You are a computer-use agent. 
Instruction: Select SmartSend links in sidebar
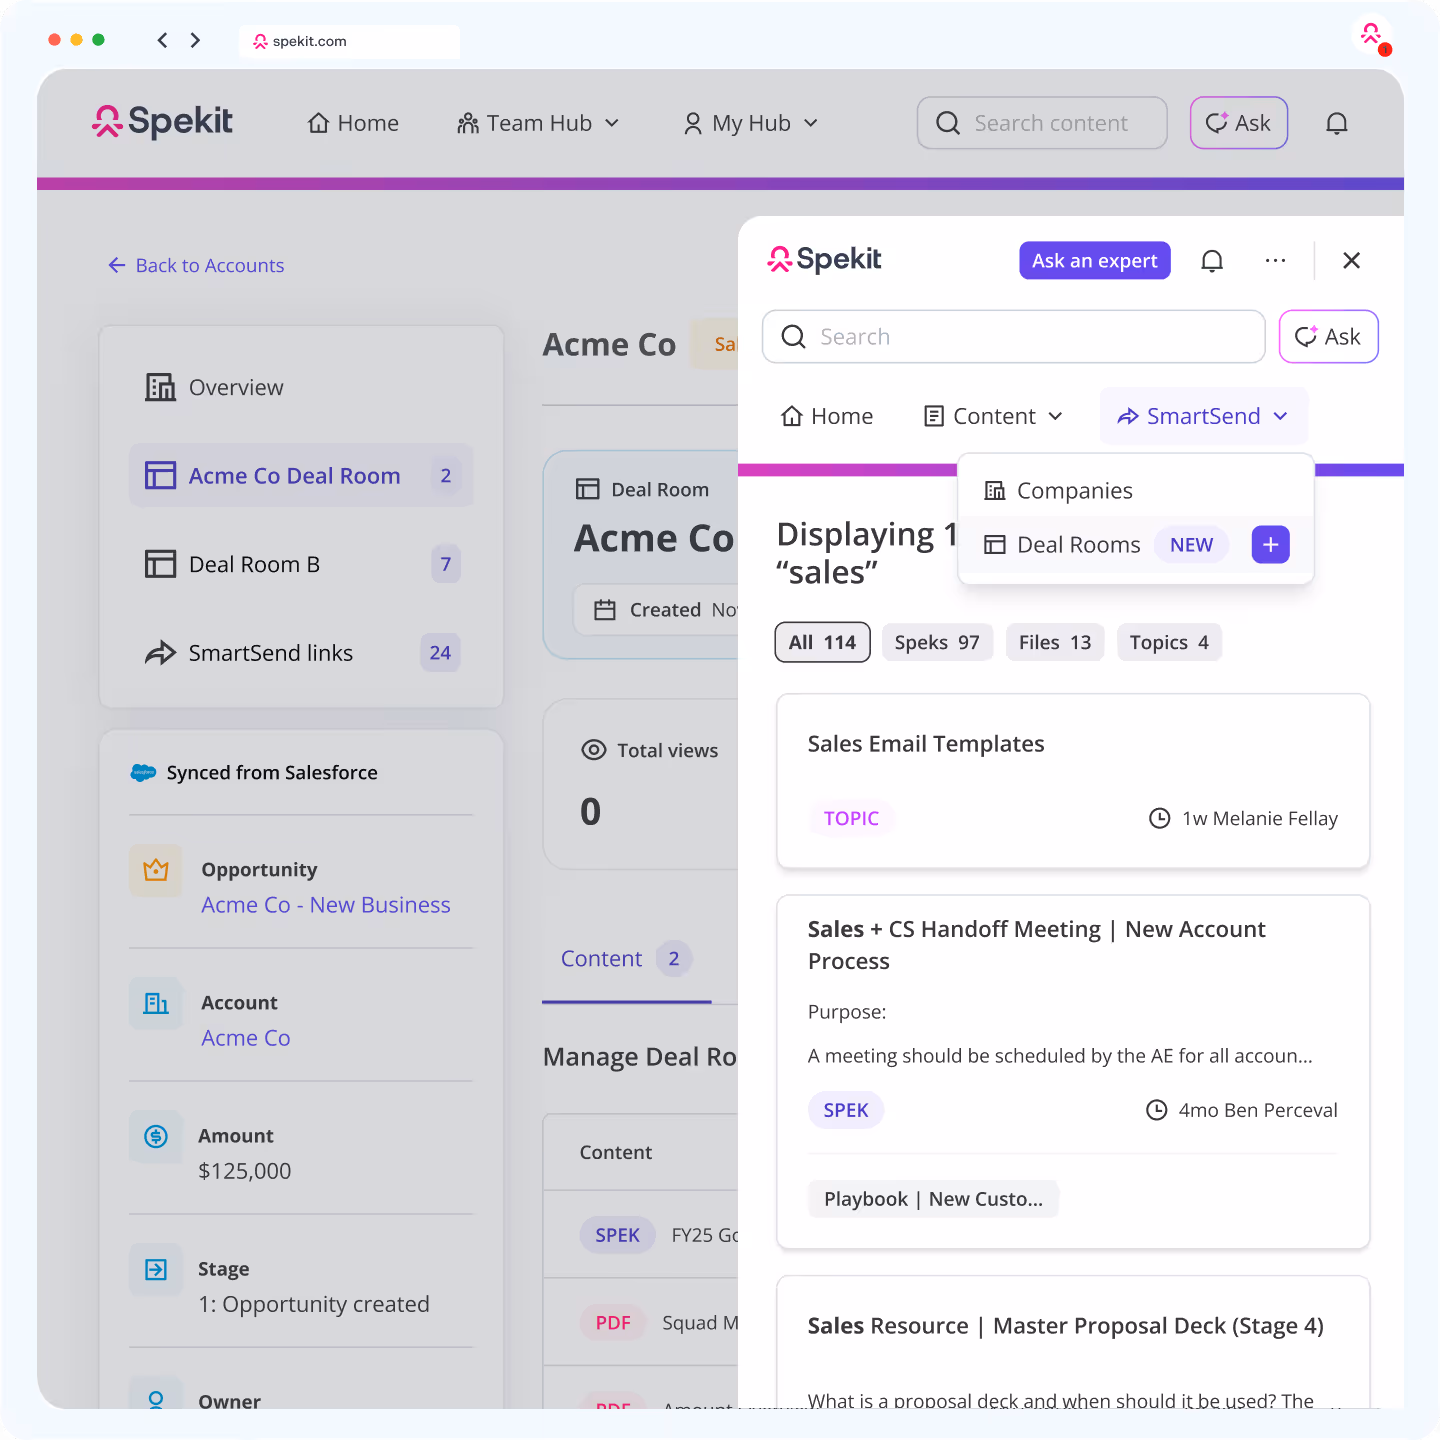301,653
